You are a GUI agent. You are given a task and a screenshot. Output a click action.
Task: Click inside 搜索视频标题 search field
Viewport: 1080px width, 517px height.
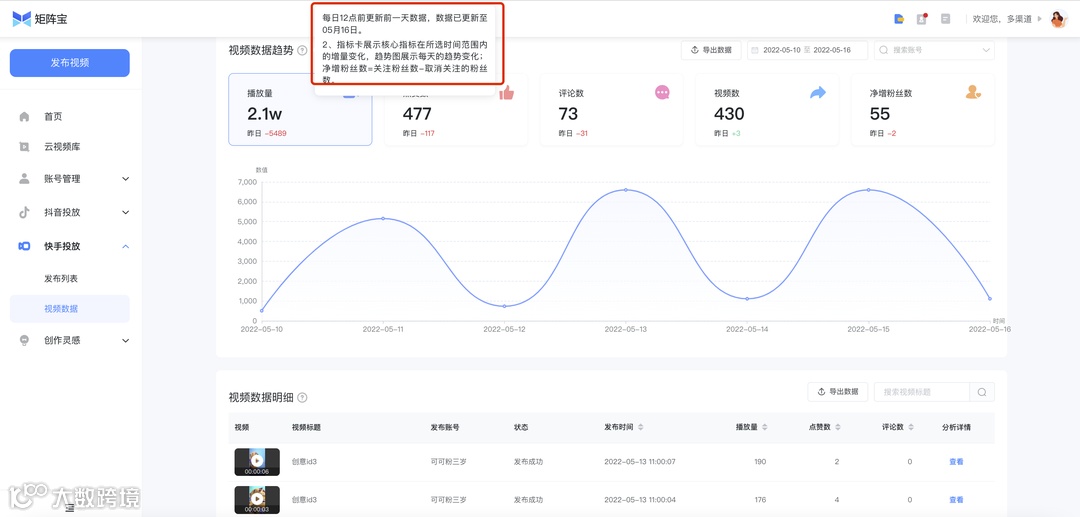click(x=922, y=392)
